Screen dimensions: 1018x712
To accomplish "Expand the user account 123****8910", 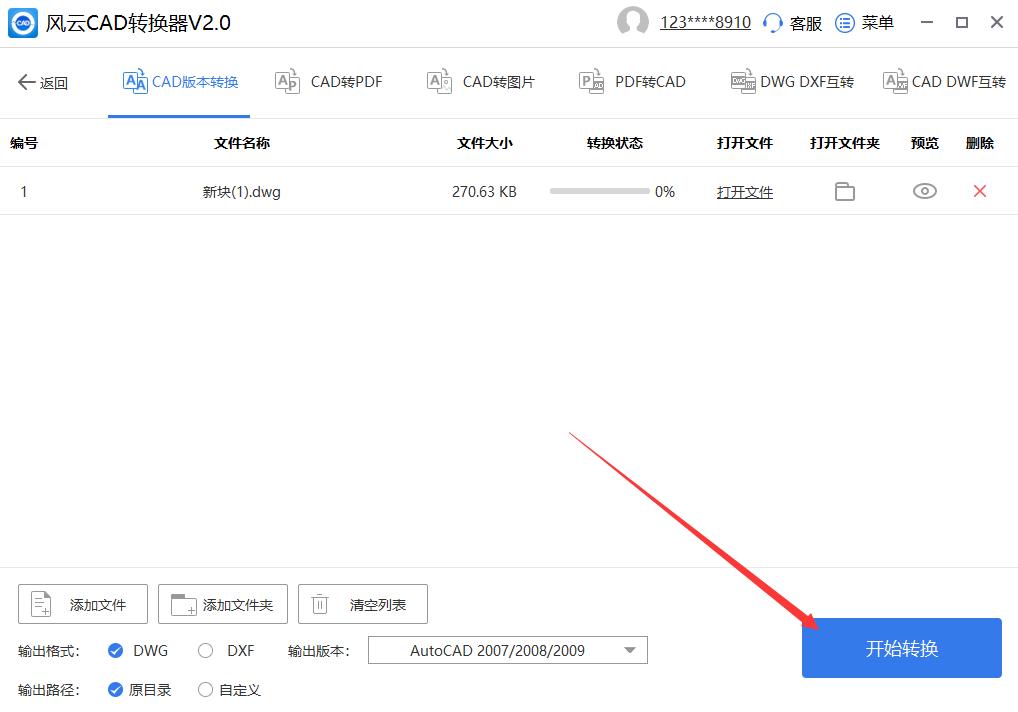I will click(x=705, y=22).
